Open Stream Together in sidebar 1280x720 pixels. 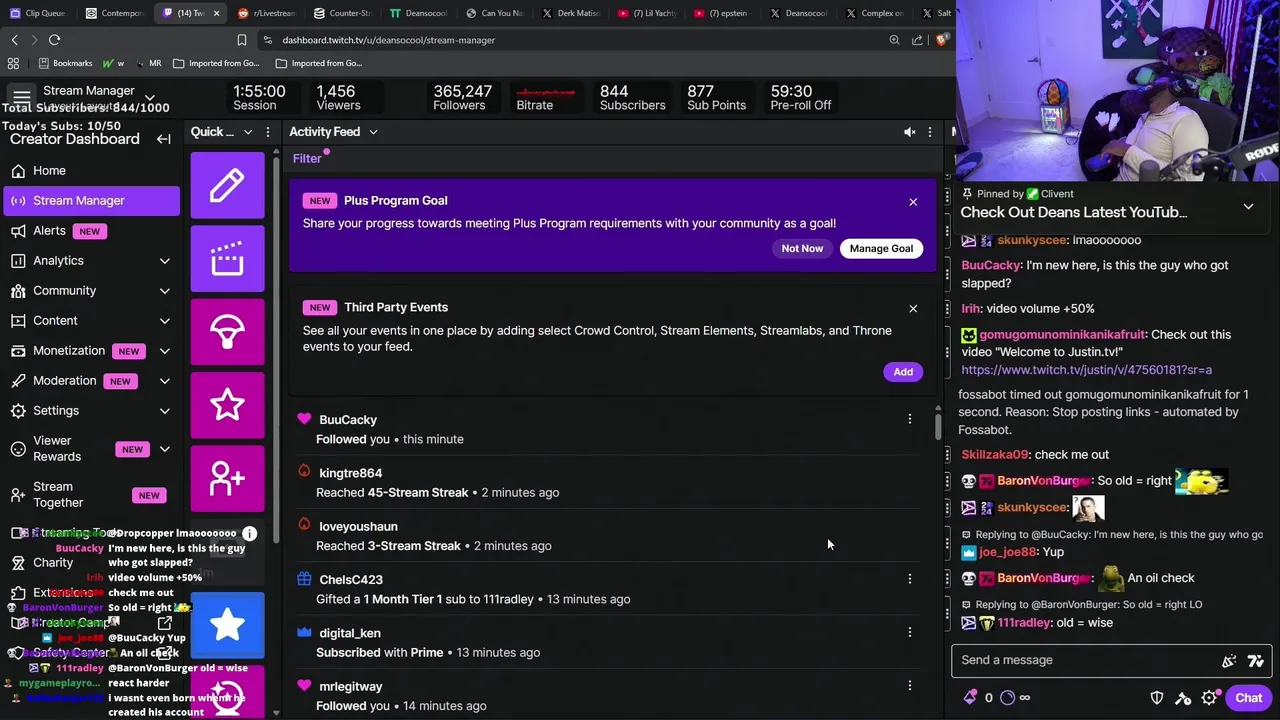point(92,495)
